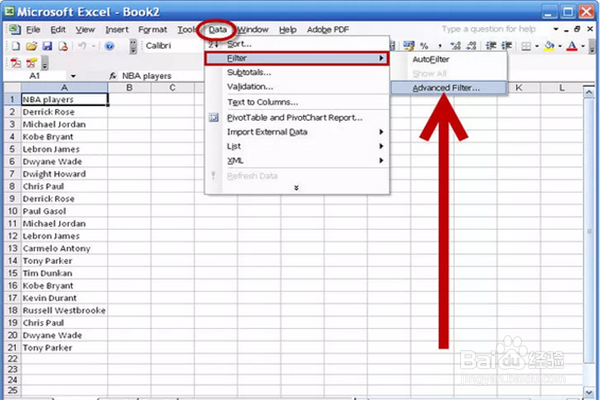Click the Fill color paint bucket icon
Screen dimensions: 600x400
pos(549,46)
